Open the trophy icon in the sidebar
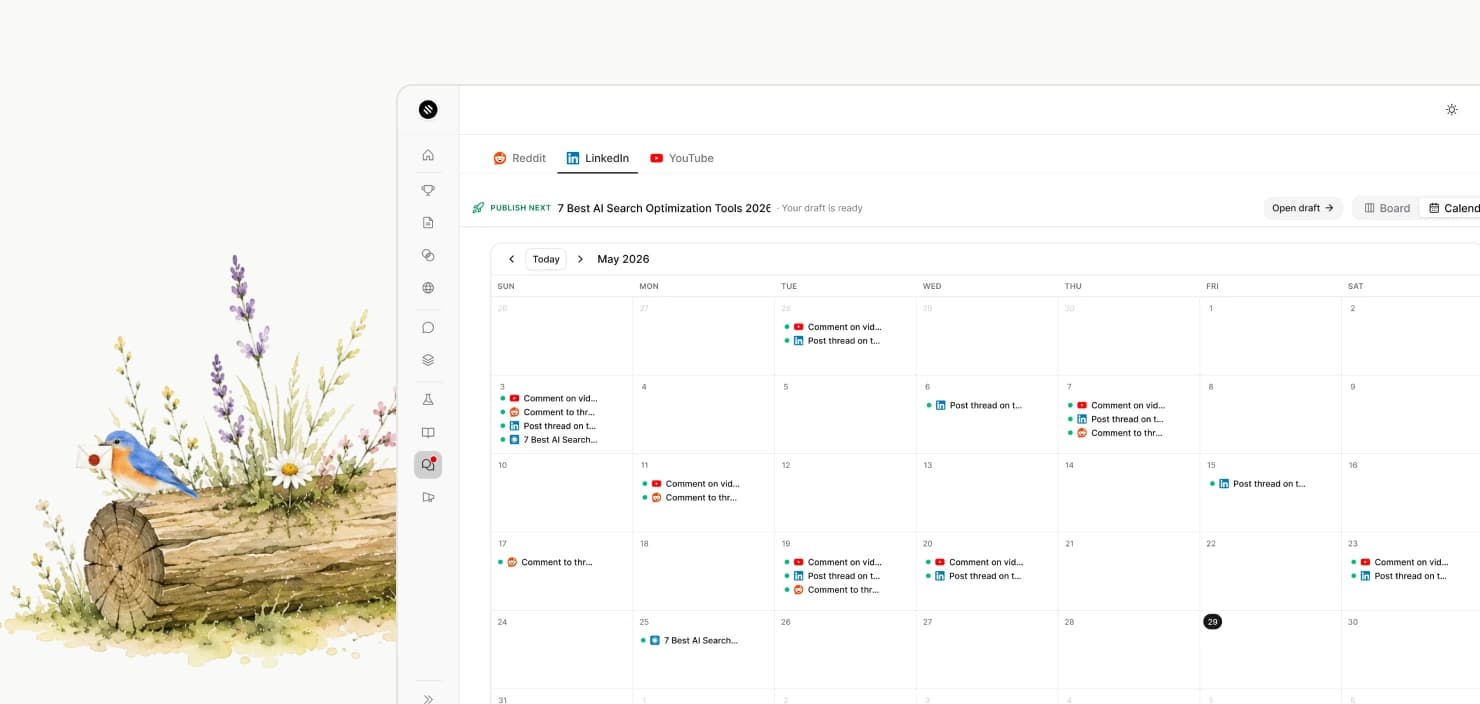1480x704 pixels. point(428,190)
